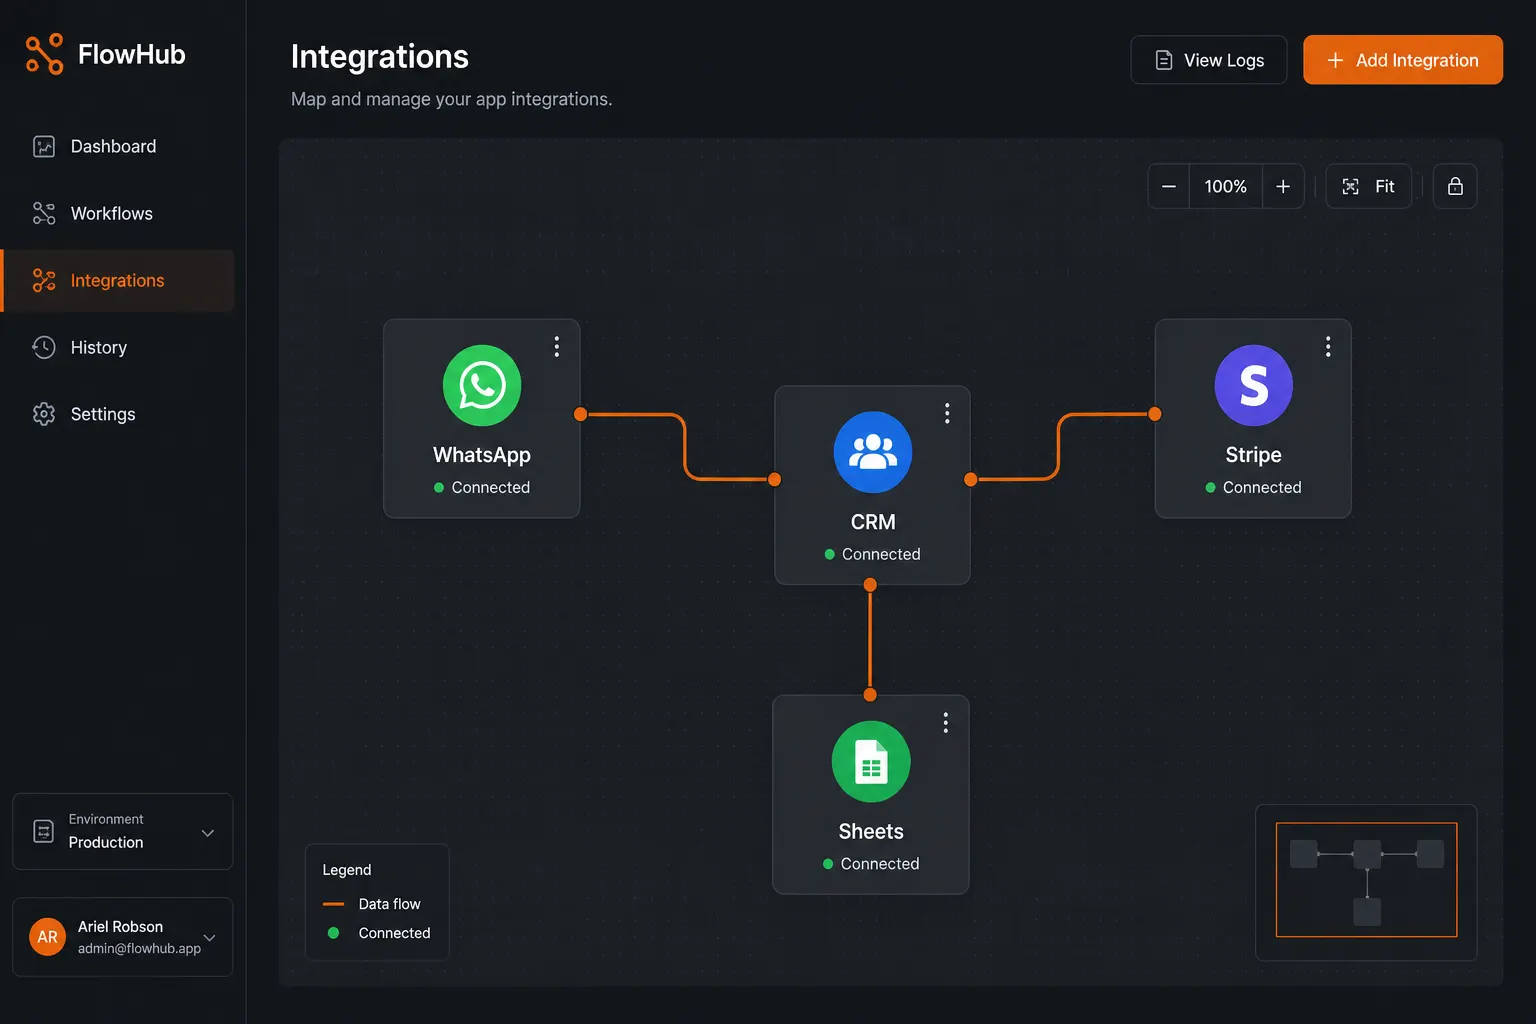Open Settings from the sidebar

(118, 414)
